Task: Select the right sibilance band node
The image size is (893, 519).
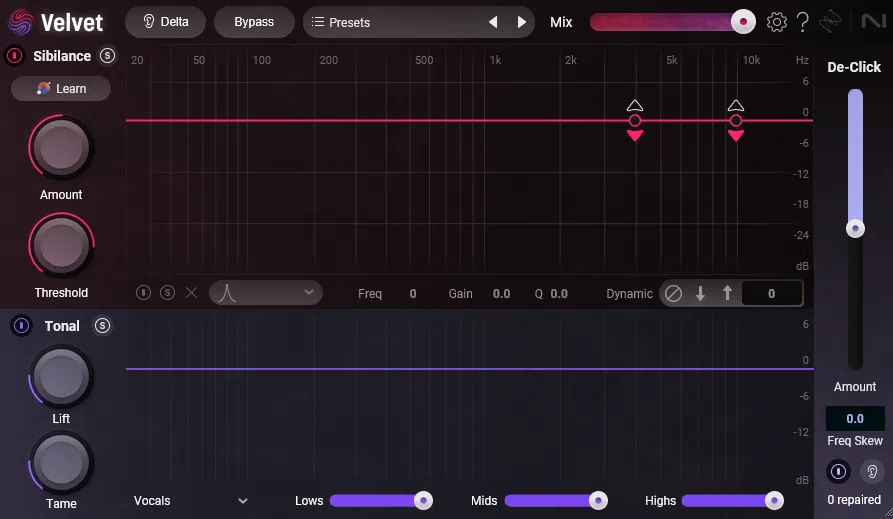Action: tap(735, 120)
